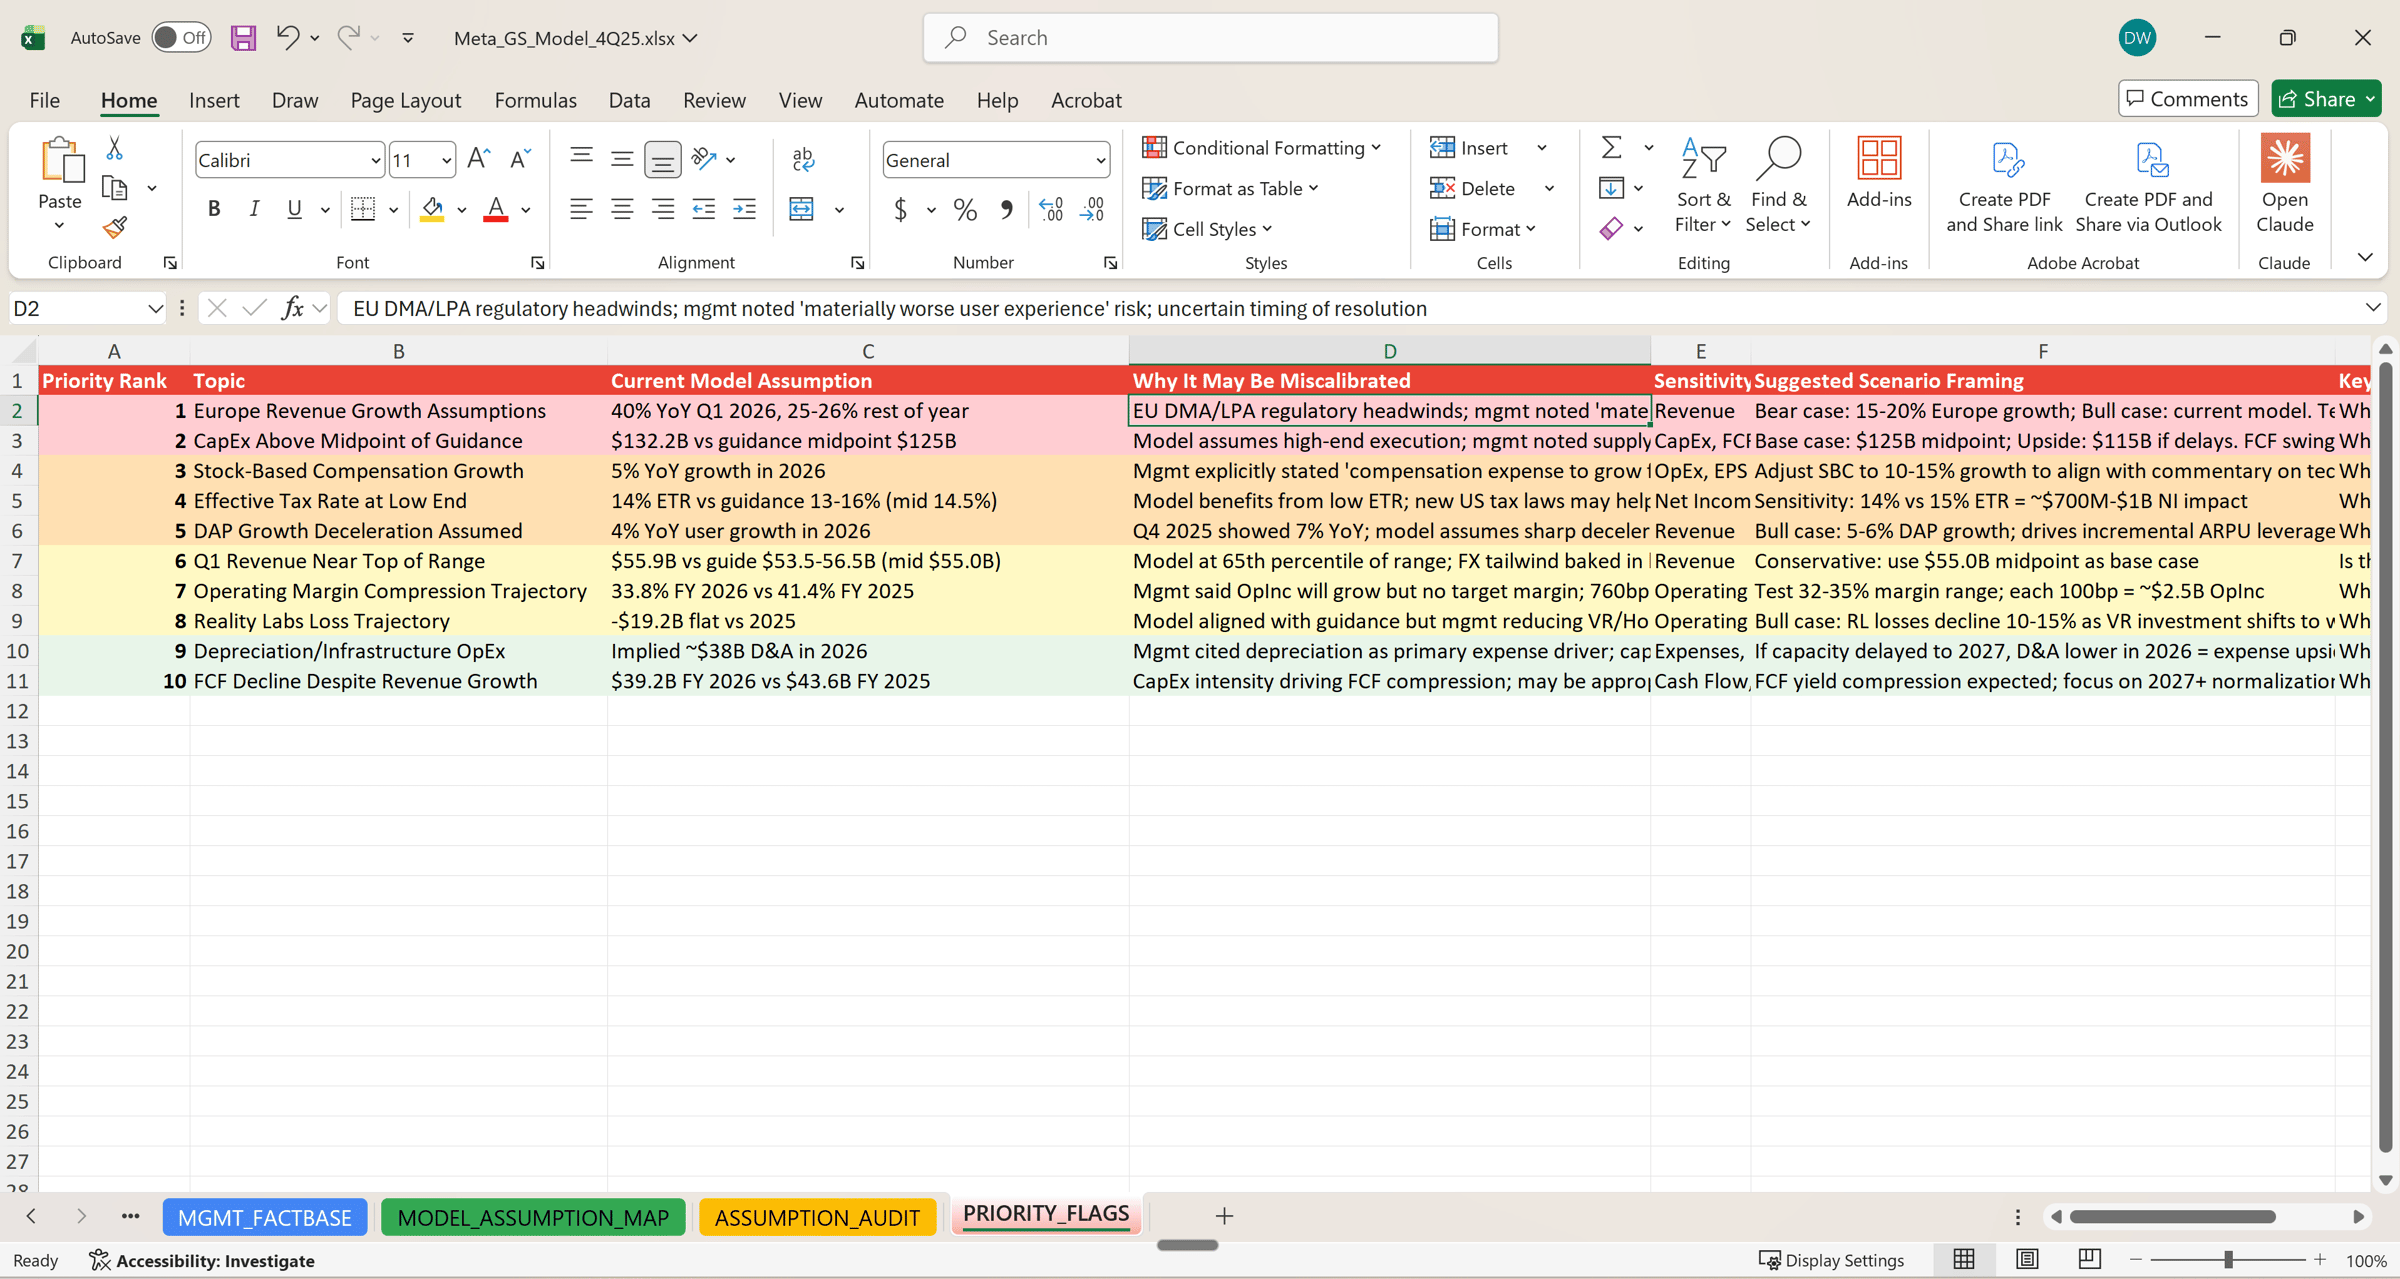Image resolution: width=2400 pixels, height=1279 pixels.
Task: Click the Copy icon
Action: pyautogui.click(x=115, y=188)
